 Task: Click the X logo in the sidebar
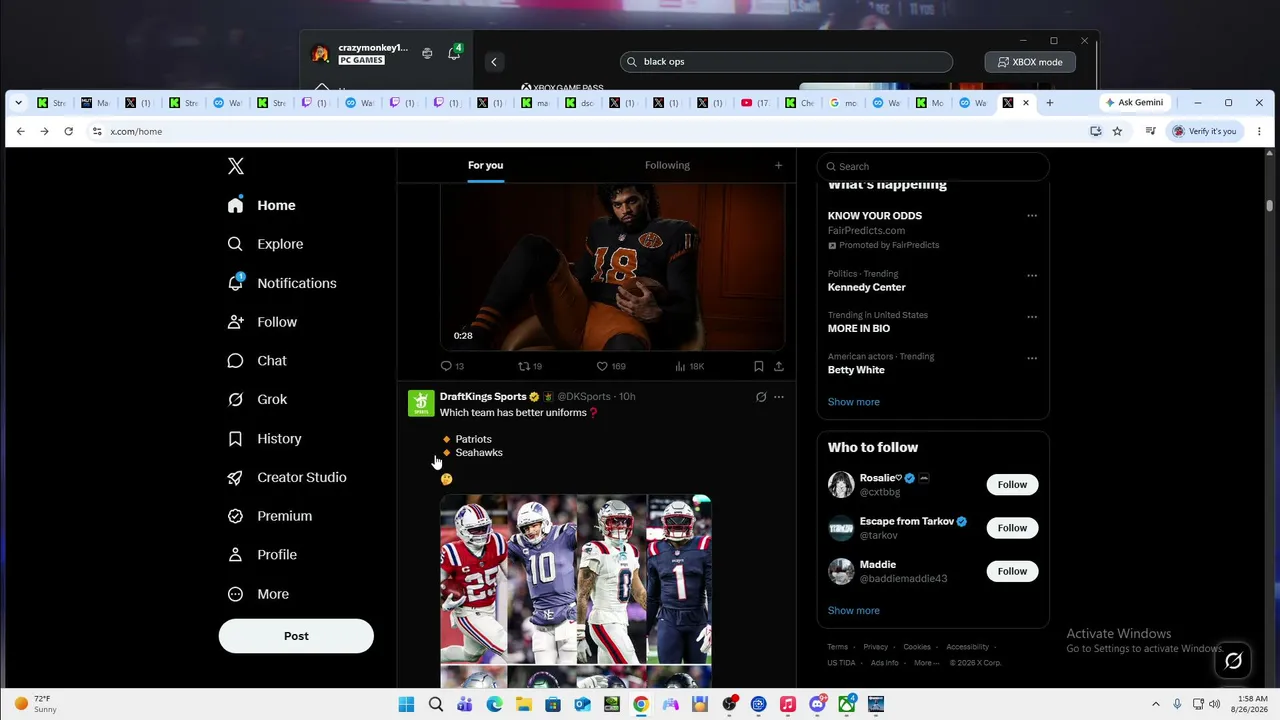[x=235, y=166]
